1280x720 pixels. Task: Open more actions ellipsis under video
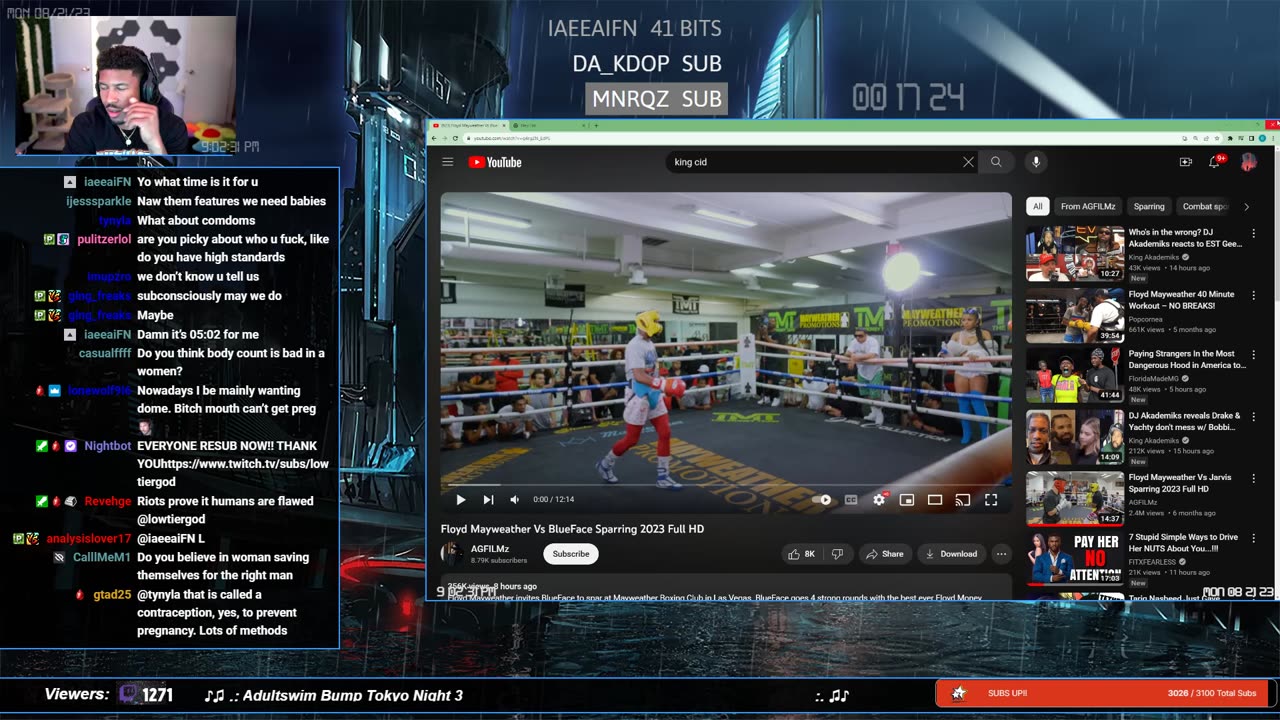[x=1001, y=554]
